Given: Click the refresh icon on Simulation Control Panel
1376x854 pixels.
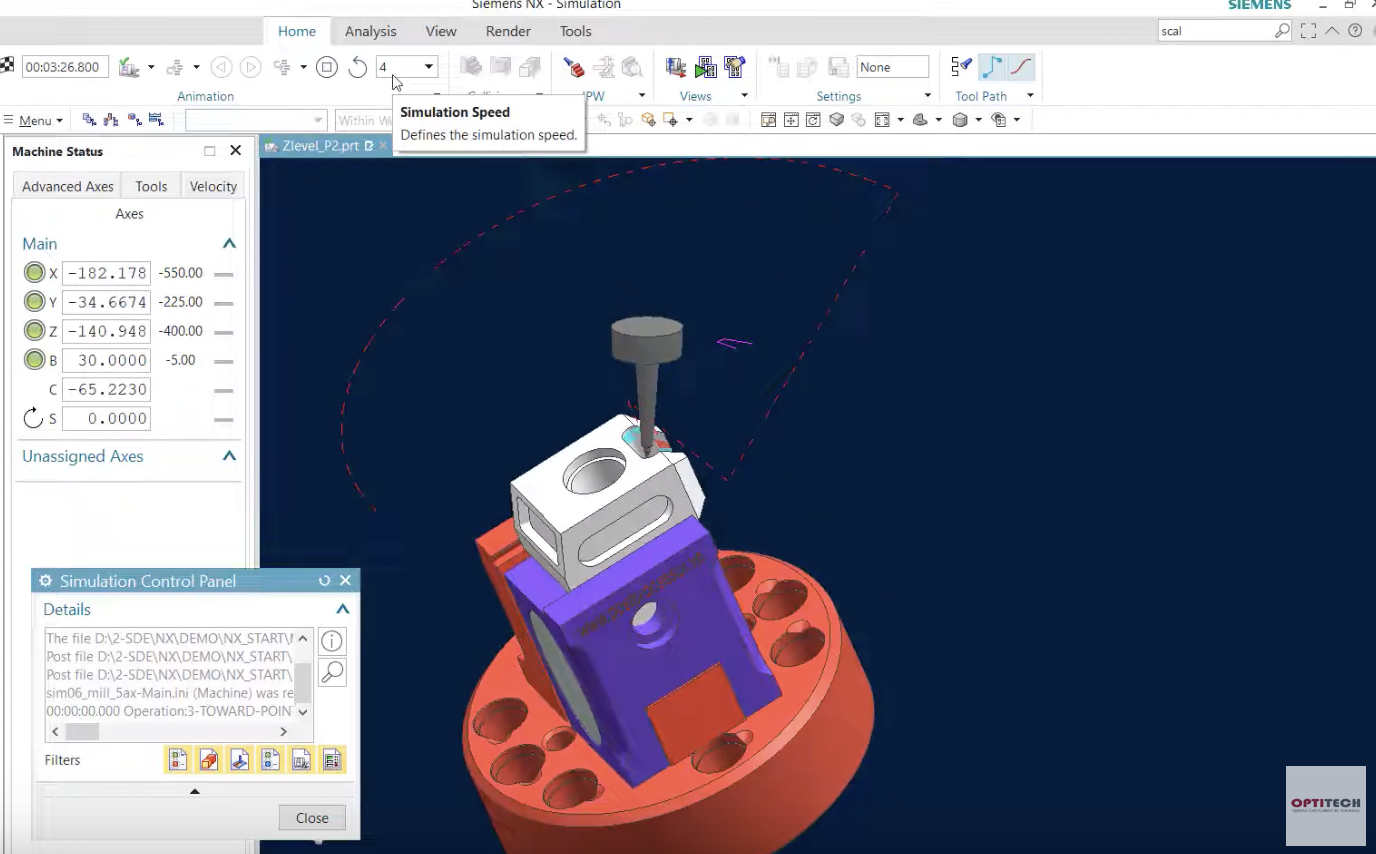Looking at the screenshot, I should coord(324,581).
